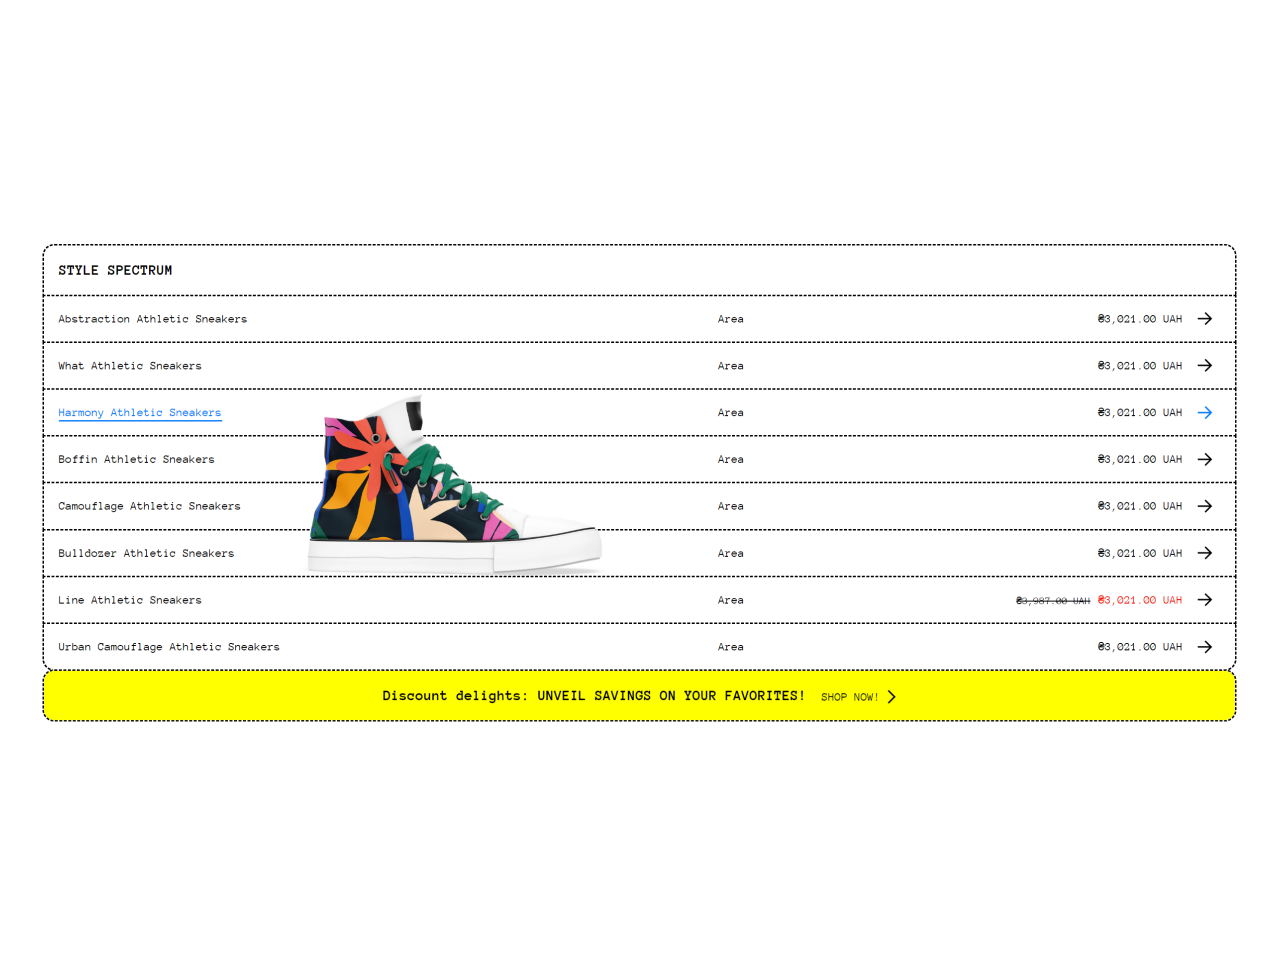Click Area label in Line Athletic Sneakers row
This screenshot has width=1280, height=960.
pos(731,600)
